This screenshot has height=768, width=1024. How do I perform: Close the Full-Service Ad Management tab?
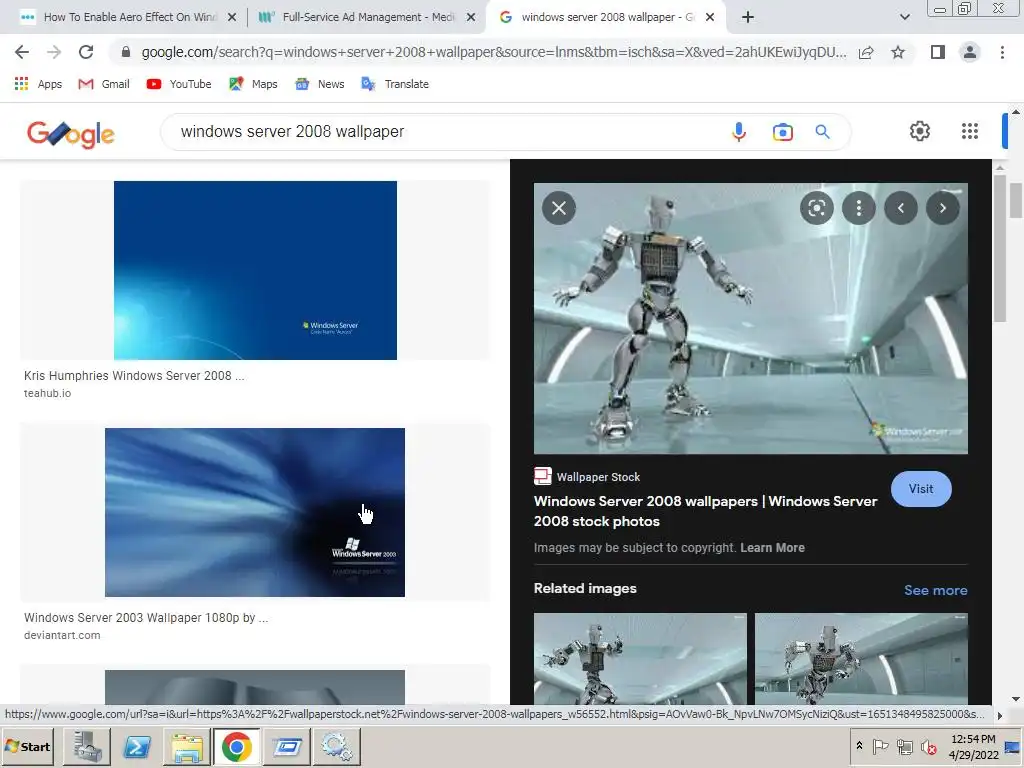coord(471,18)
